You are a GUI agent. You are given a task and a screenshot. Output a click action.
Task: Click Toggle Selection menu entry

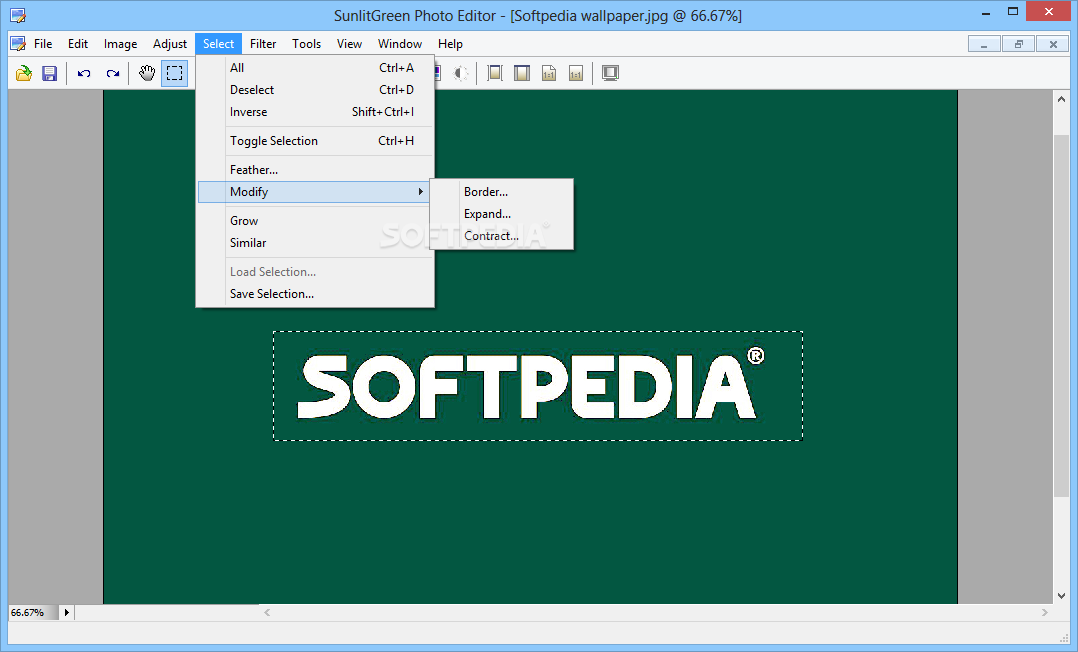(316, 140)
